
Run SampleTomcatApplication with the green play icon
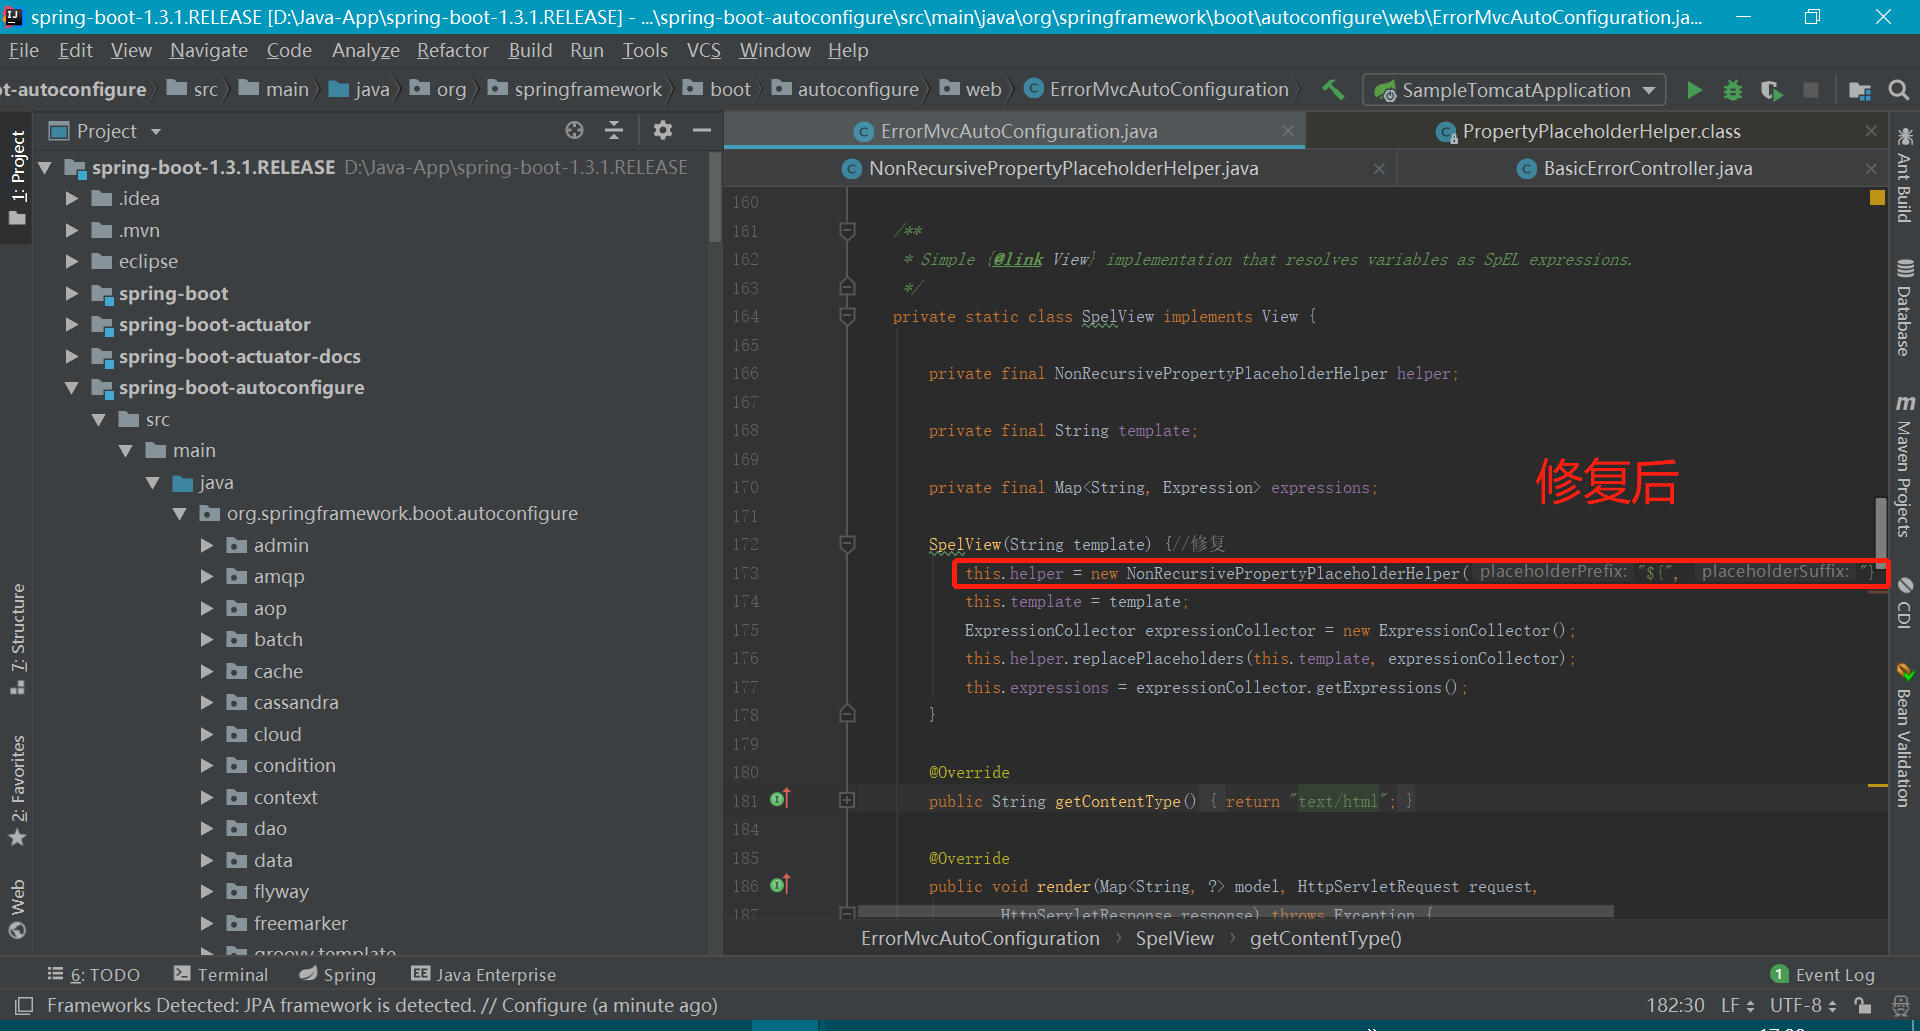point(1694,90)
